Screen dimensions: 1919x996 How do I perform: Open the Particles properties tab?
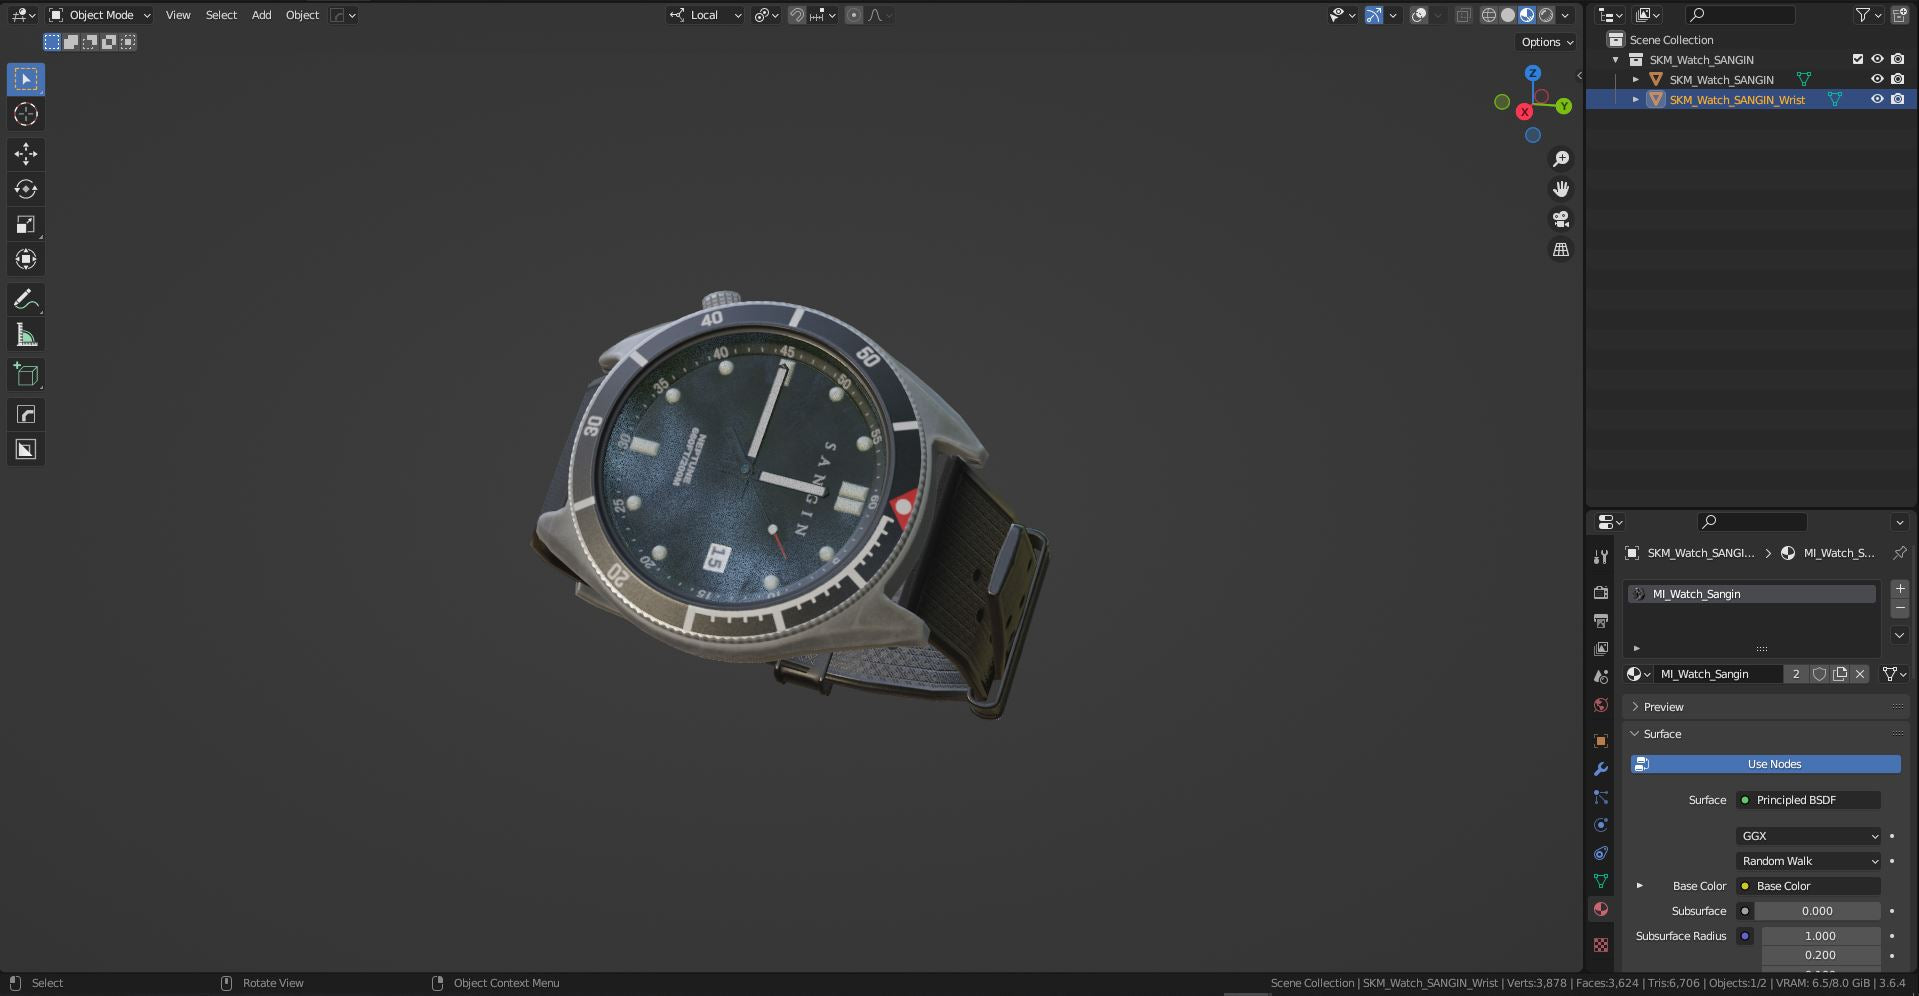click(1601, 797)
